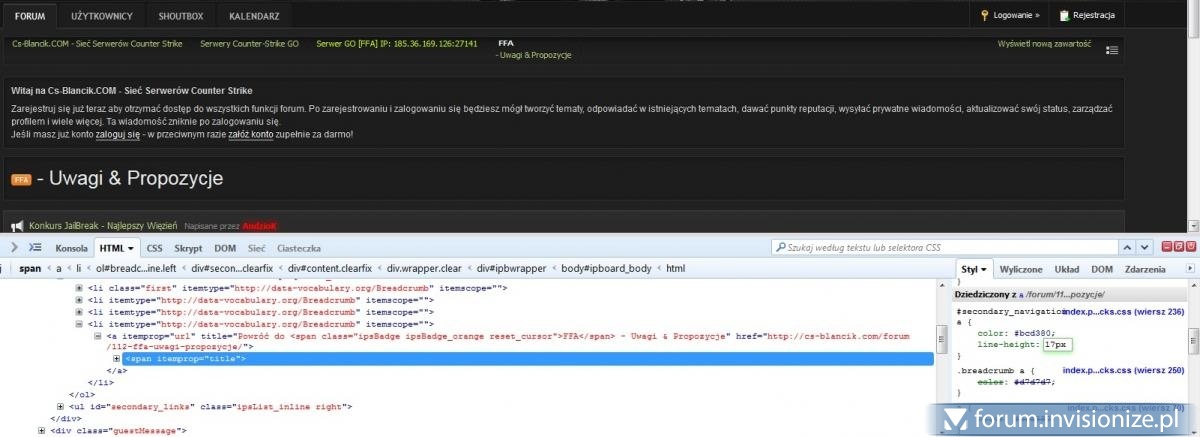The image size is (1200, 437).
Task: Open the Wyświetl nową zawartość link
Action: (x=1044, y=44)
